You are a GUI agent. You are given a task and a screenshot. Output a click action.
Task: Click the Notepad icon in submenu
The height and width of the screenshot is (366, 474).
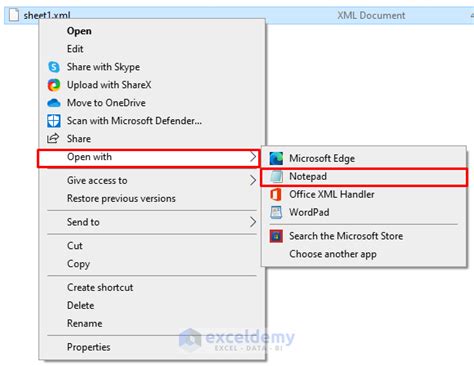(276, 177)
